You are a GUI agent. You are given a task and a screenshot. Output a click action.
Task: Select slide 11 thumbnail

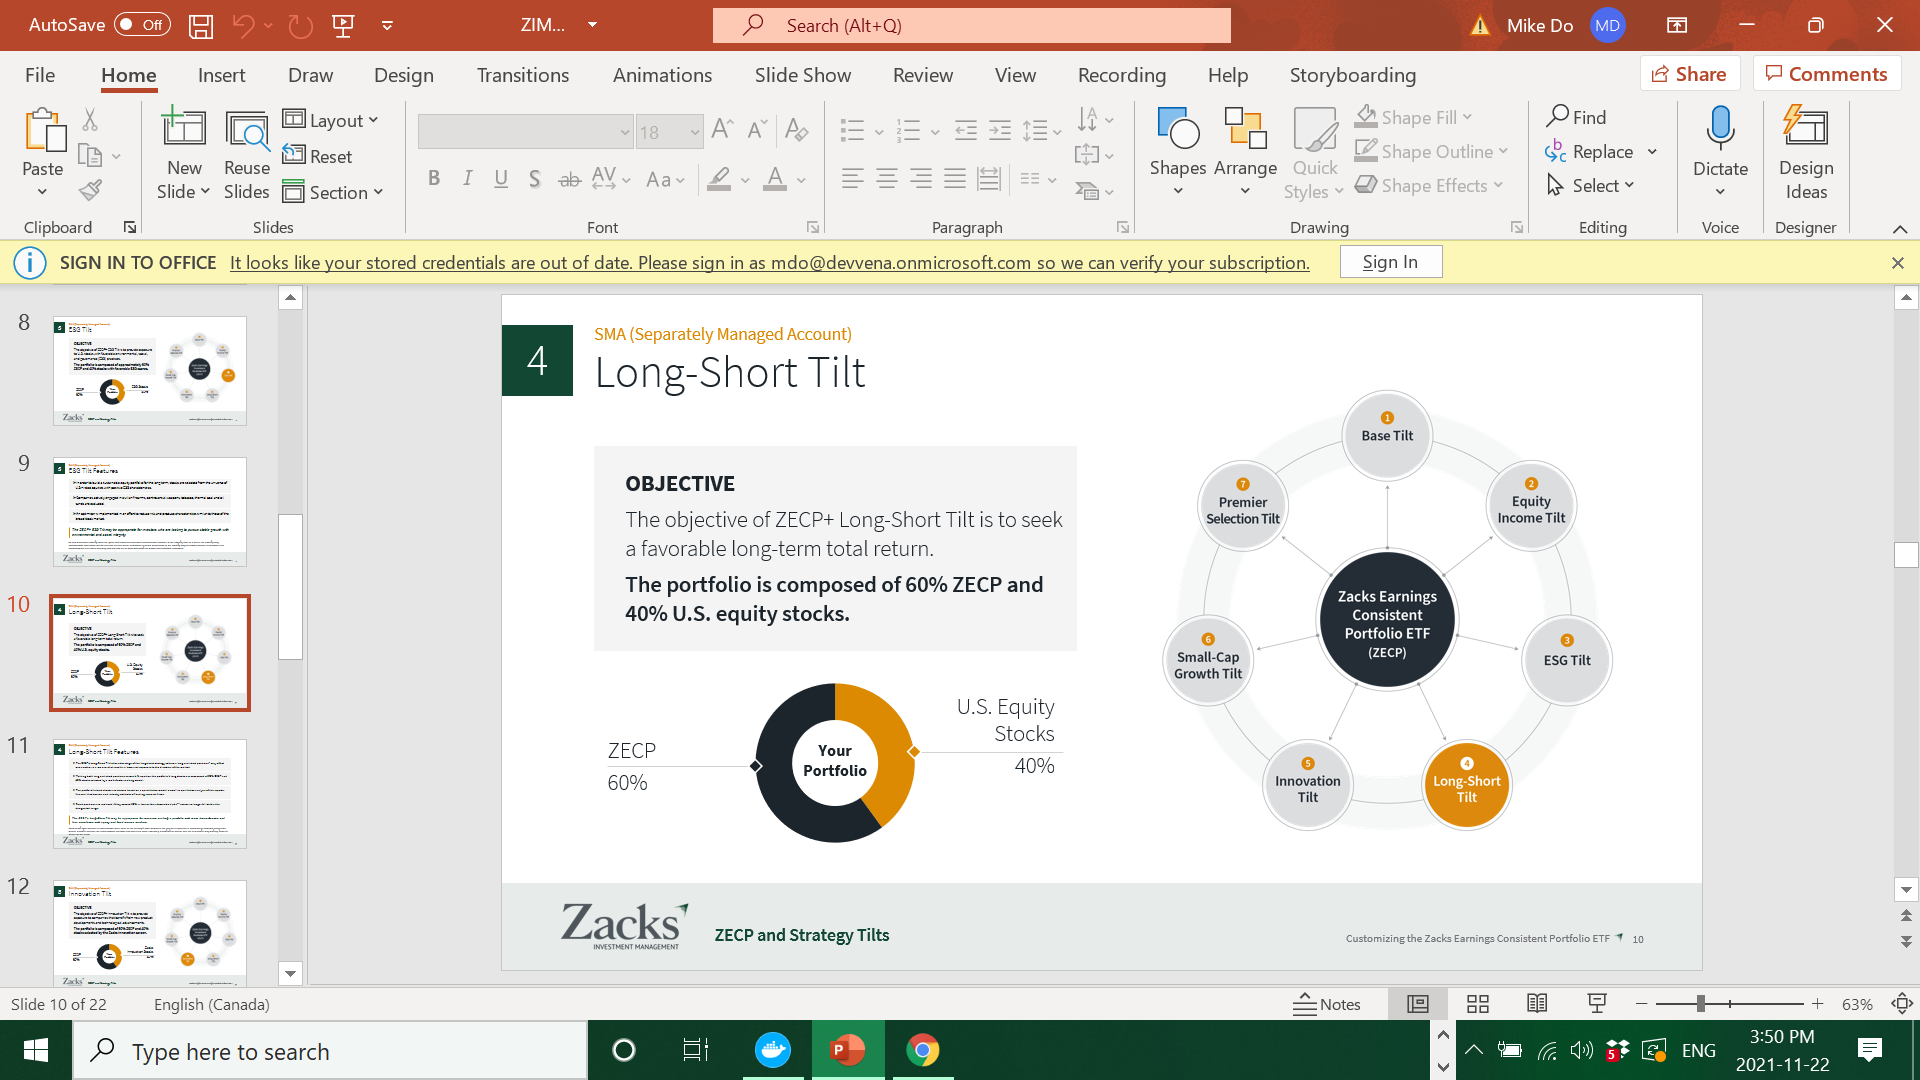(150, 794)
